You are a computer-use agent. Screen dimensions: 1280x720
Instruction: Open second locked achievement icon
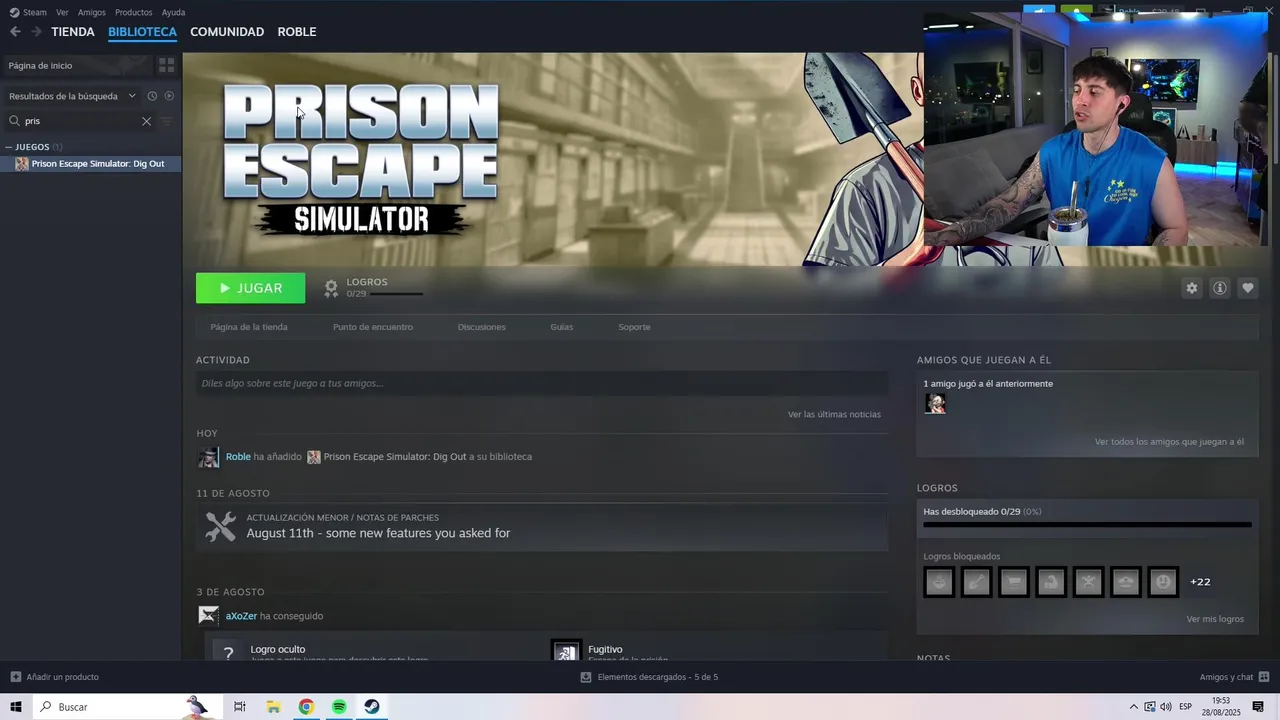(x=976, y=582)
